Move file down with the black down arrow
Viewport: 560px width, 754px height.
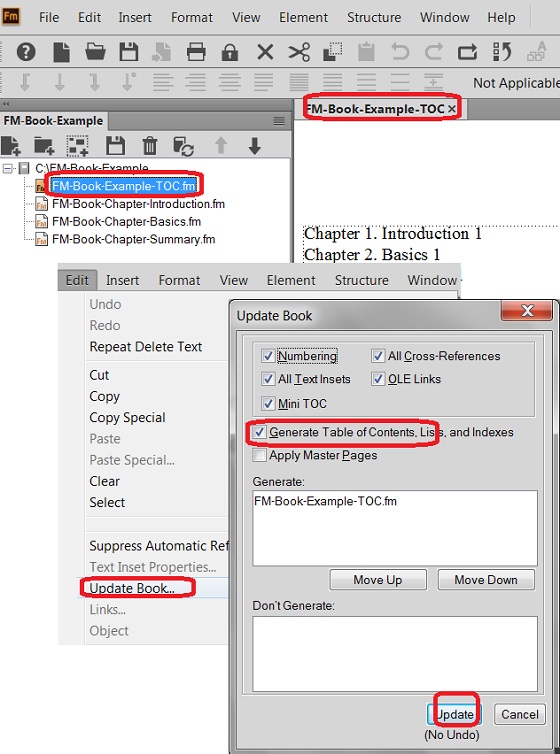pos(255,146)
